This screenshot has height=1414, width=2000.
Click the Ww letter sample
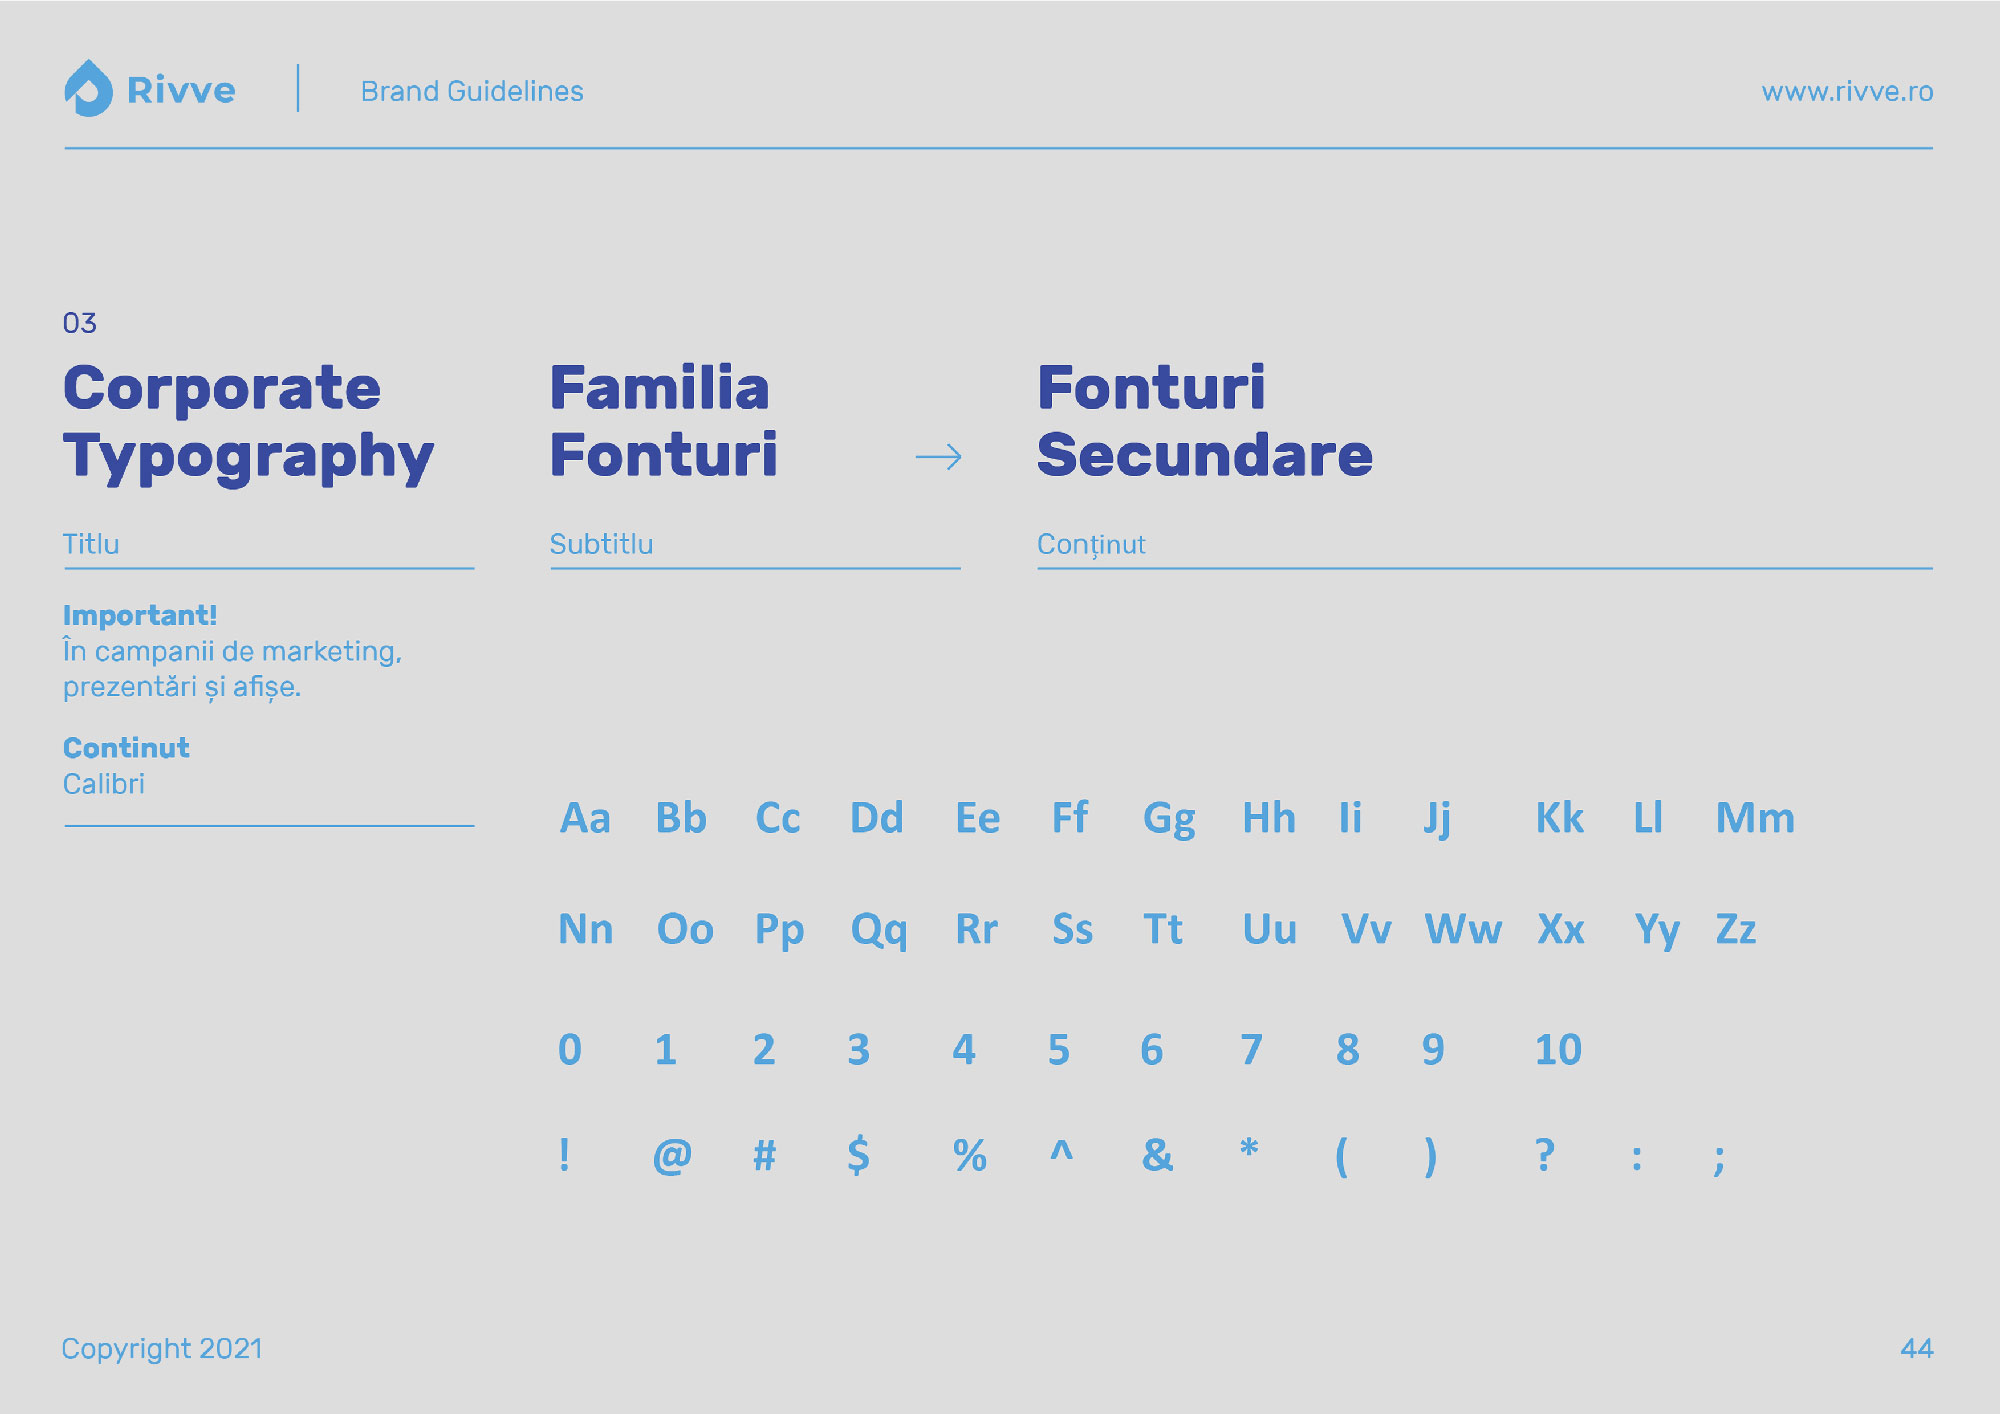click(x=1463, y=929)
